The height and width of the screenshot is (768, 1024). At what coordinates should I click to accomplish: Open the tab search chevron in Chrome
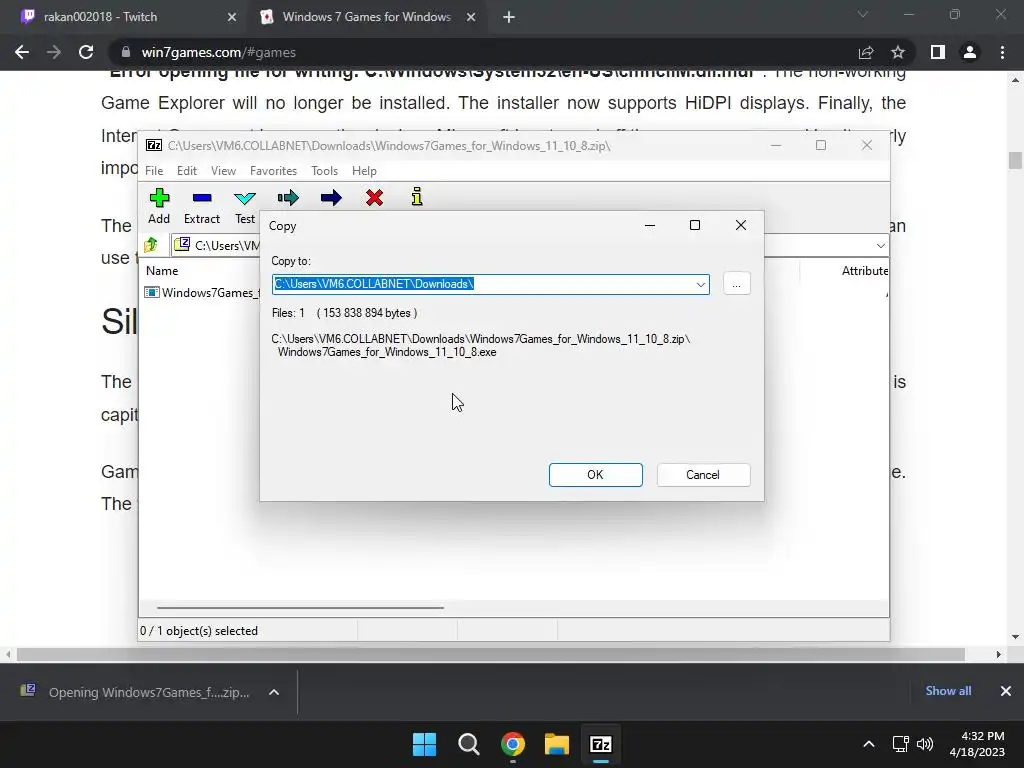point(863,14)
